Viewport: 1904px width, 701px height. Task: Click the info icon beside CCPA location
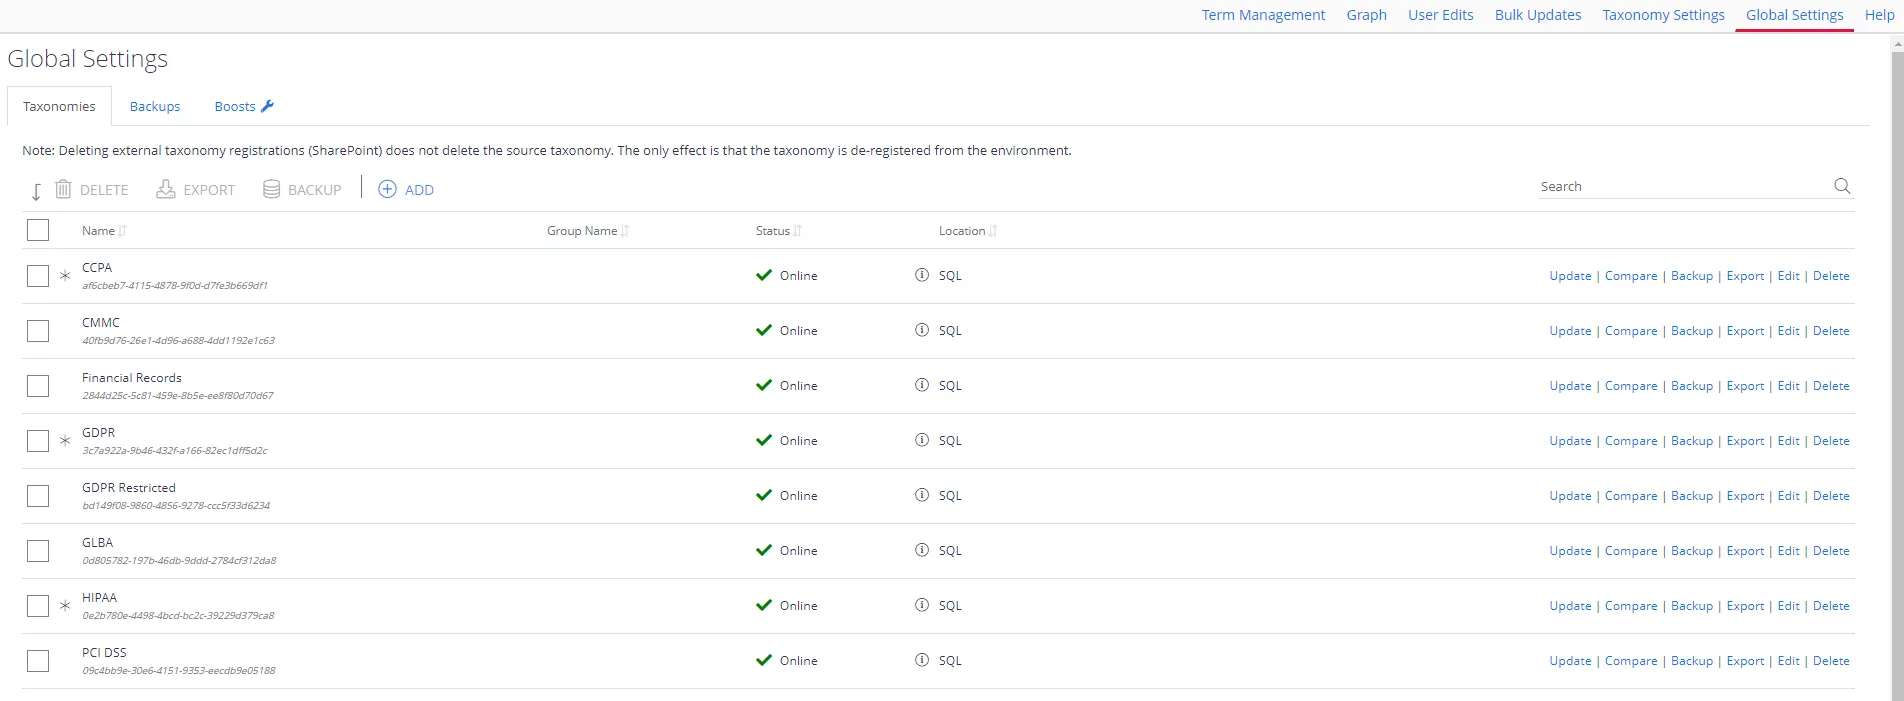(922, 275)
